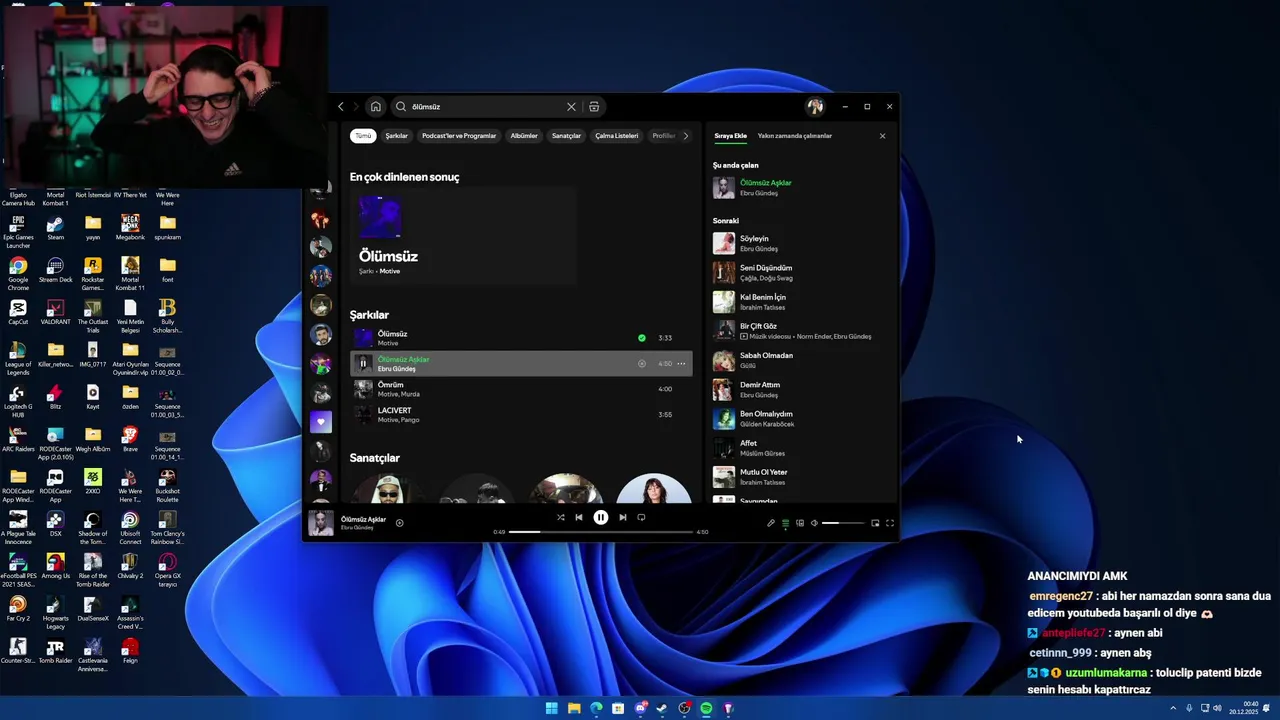Toggle the green queue icon in player bar
Image resolution: width=1280 pixels, height=720 pixels.
(785, 523)
